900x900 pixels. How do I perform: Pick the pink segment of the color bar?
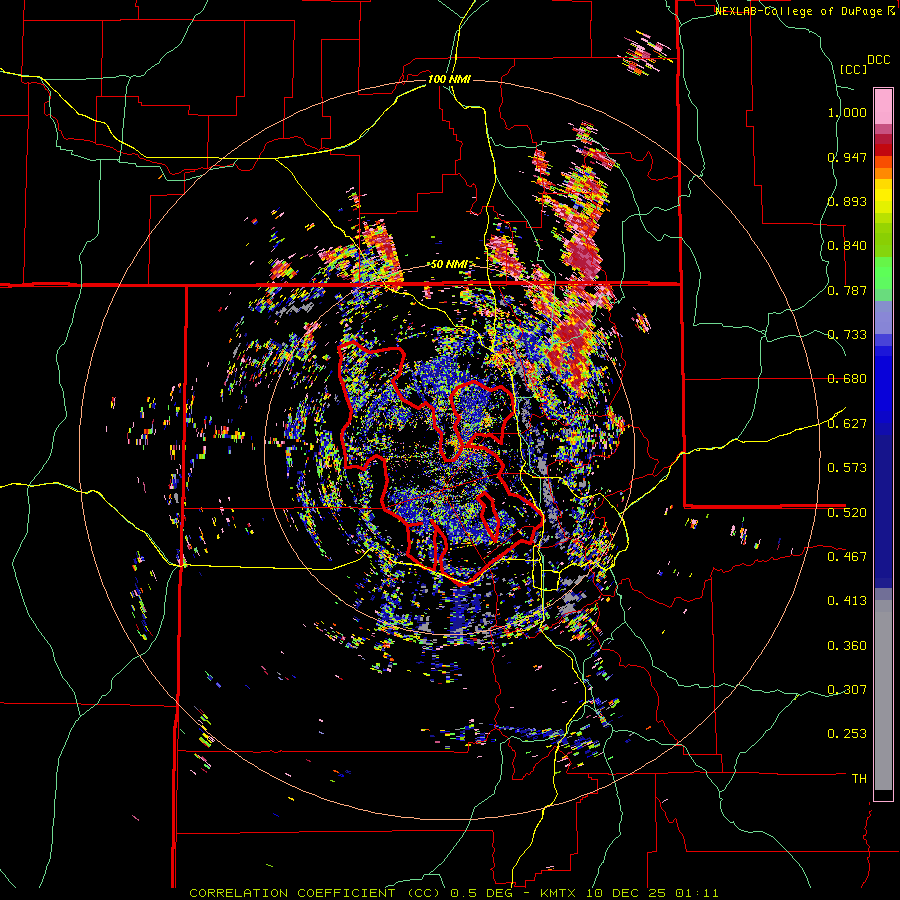883,106
